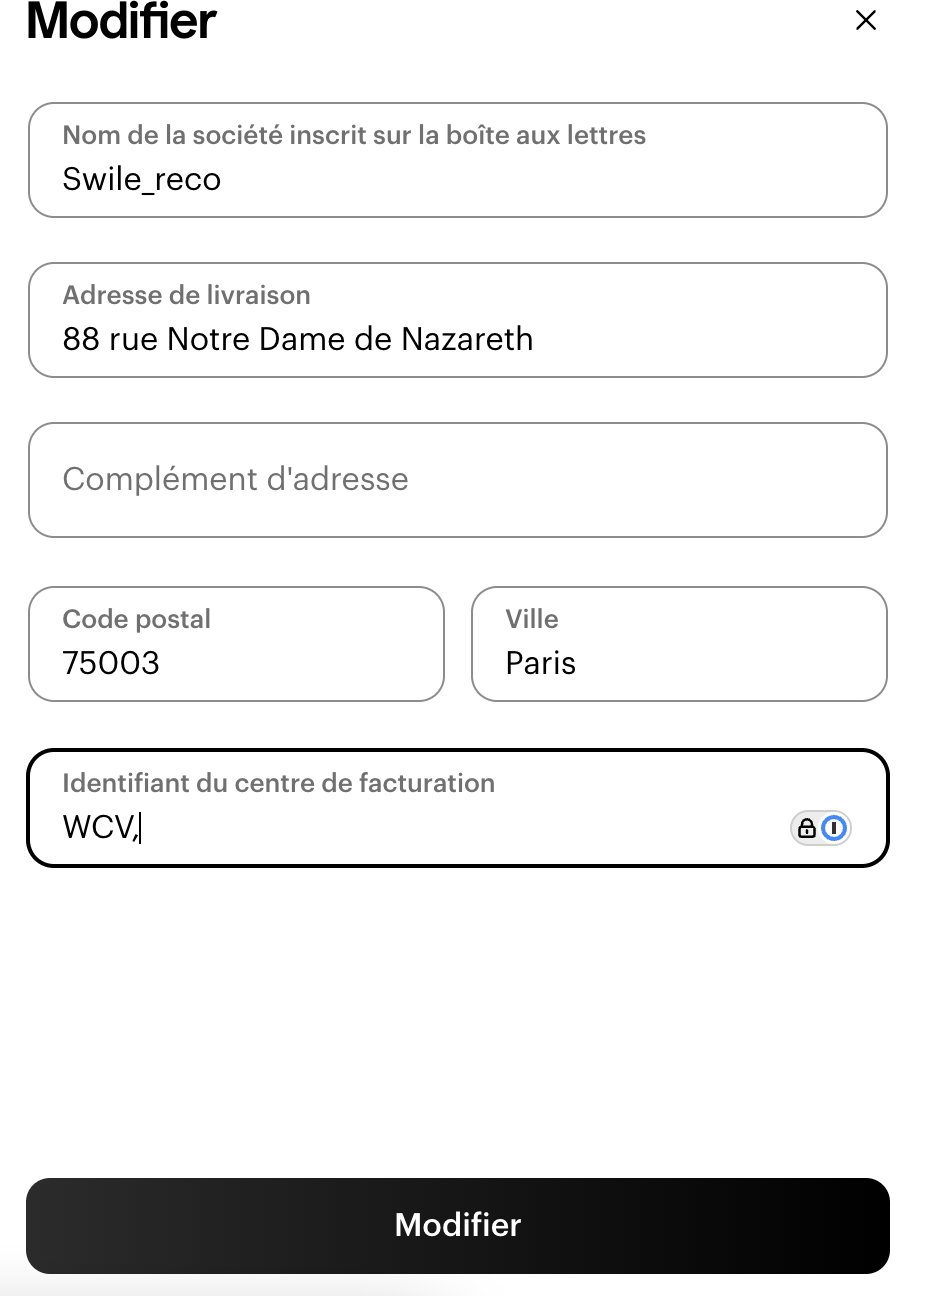Click the 'Ville' label
This screenshot has width=928, height=1296.
tap(531, 619)
